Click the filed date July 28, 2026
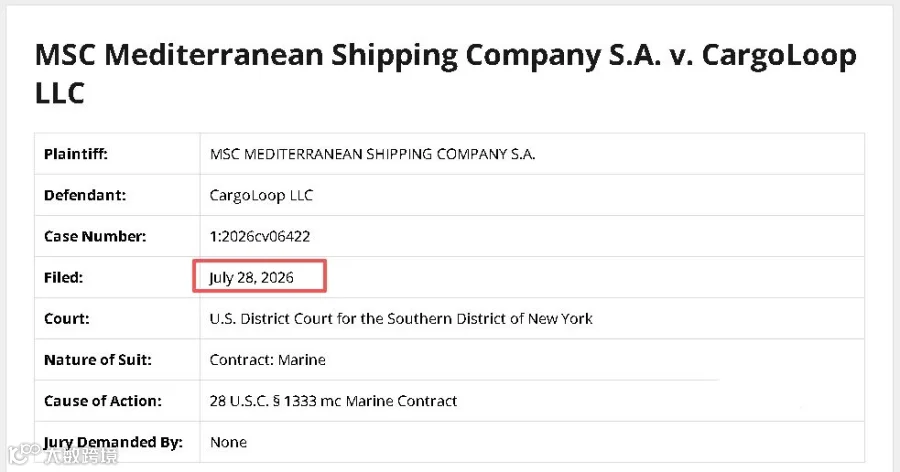 click(251, 278)
